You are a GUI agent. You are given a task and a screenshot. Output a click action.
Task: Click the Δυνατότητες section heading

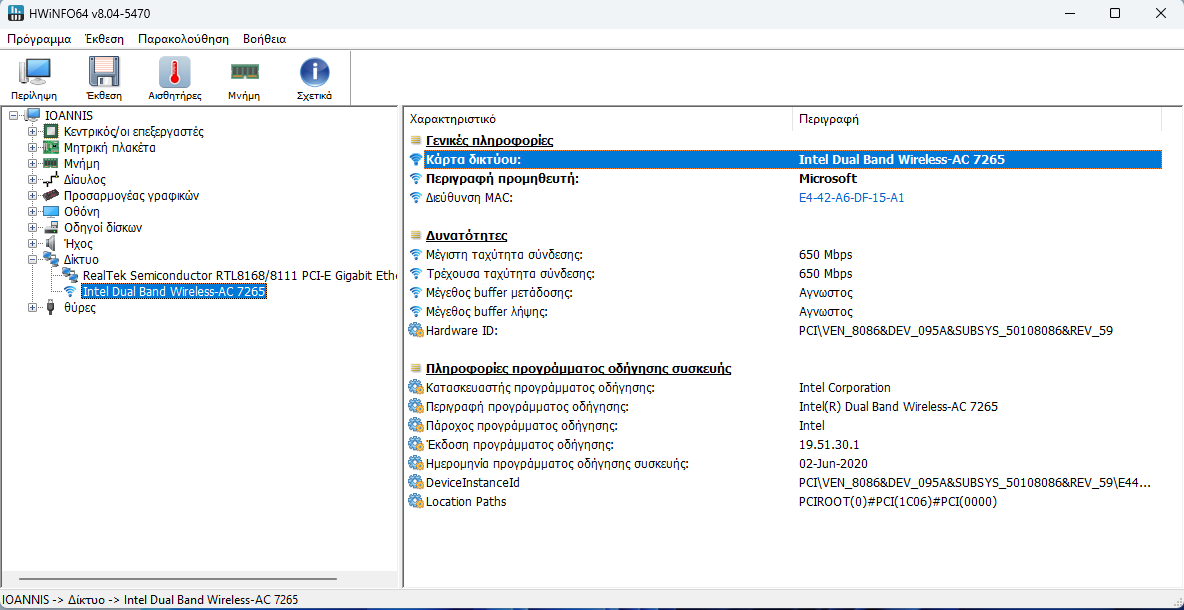466,236
